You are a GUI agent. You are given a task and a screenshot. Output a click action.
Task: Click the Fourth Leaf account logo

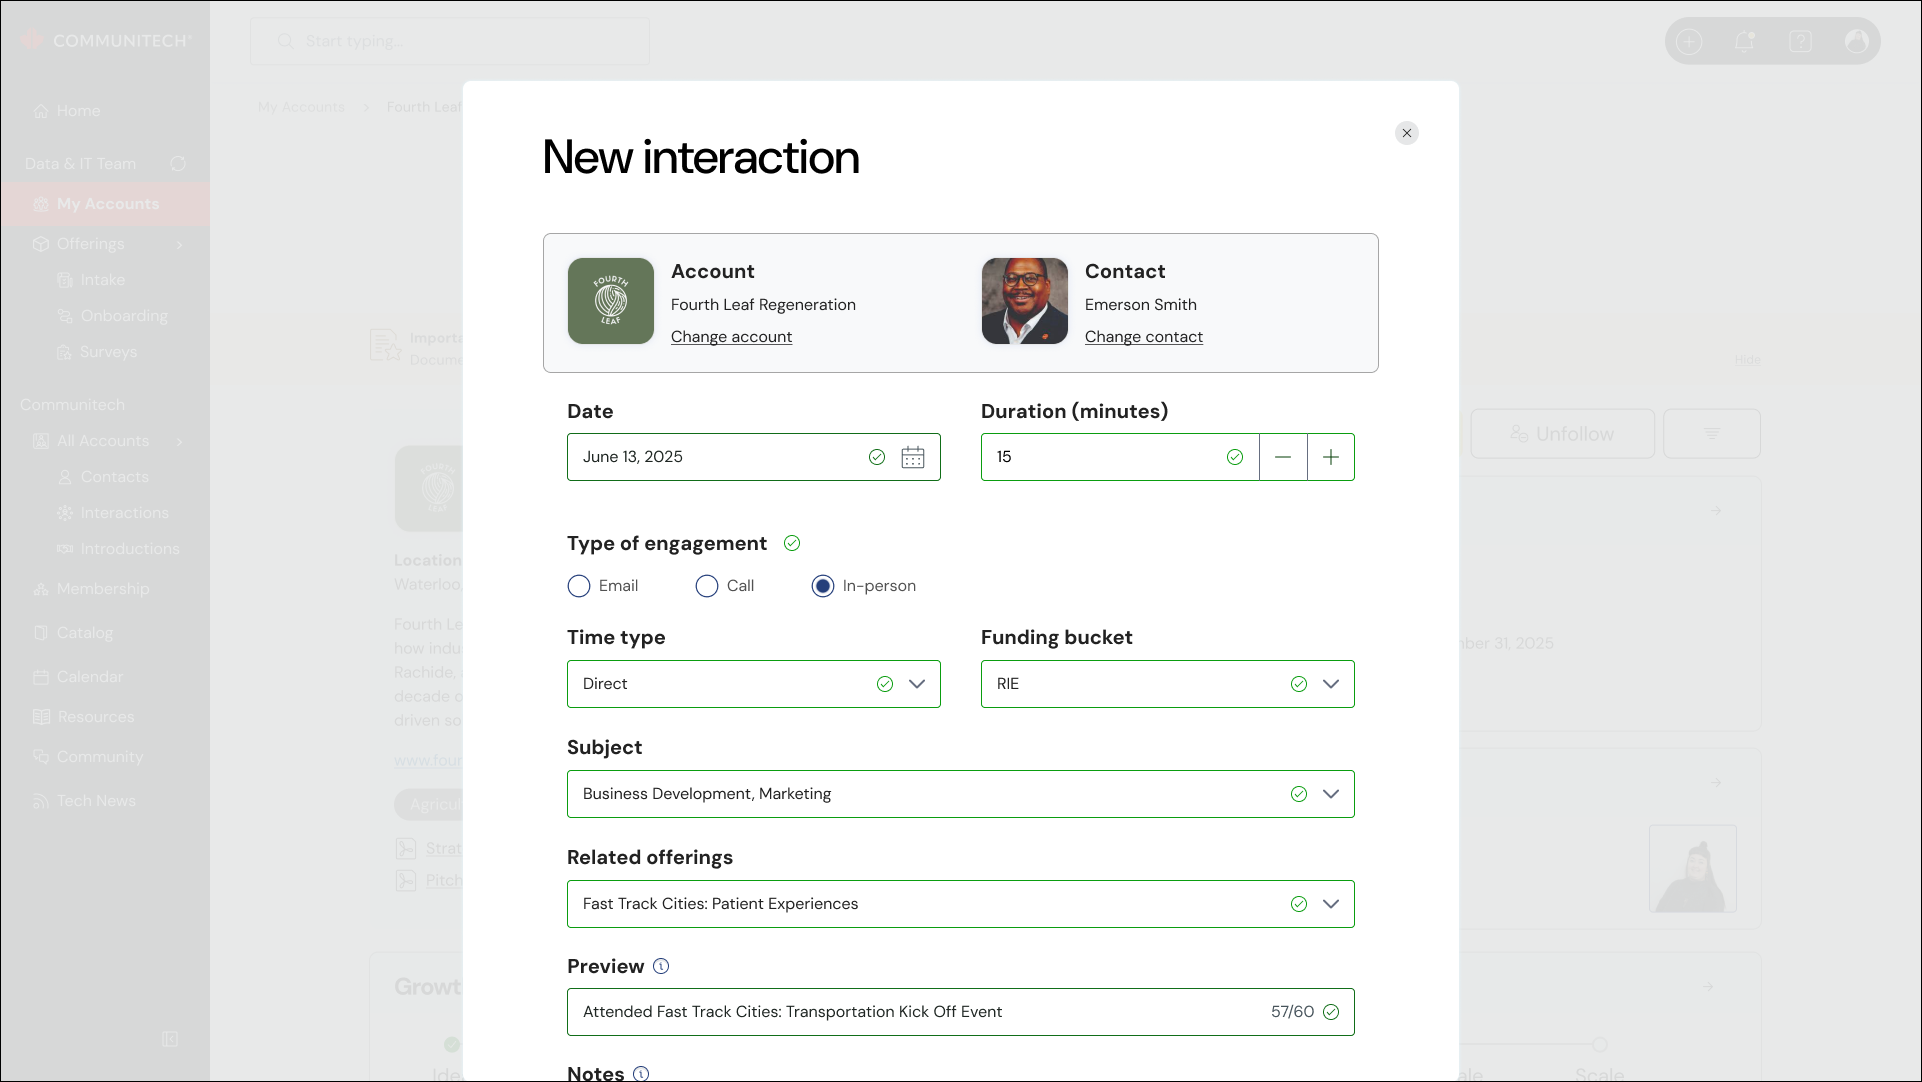(x=611, y=301)
